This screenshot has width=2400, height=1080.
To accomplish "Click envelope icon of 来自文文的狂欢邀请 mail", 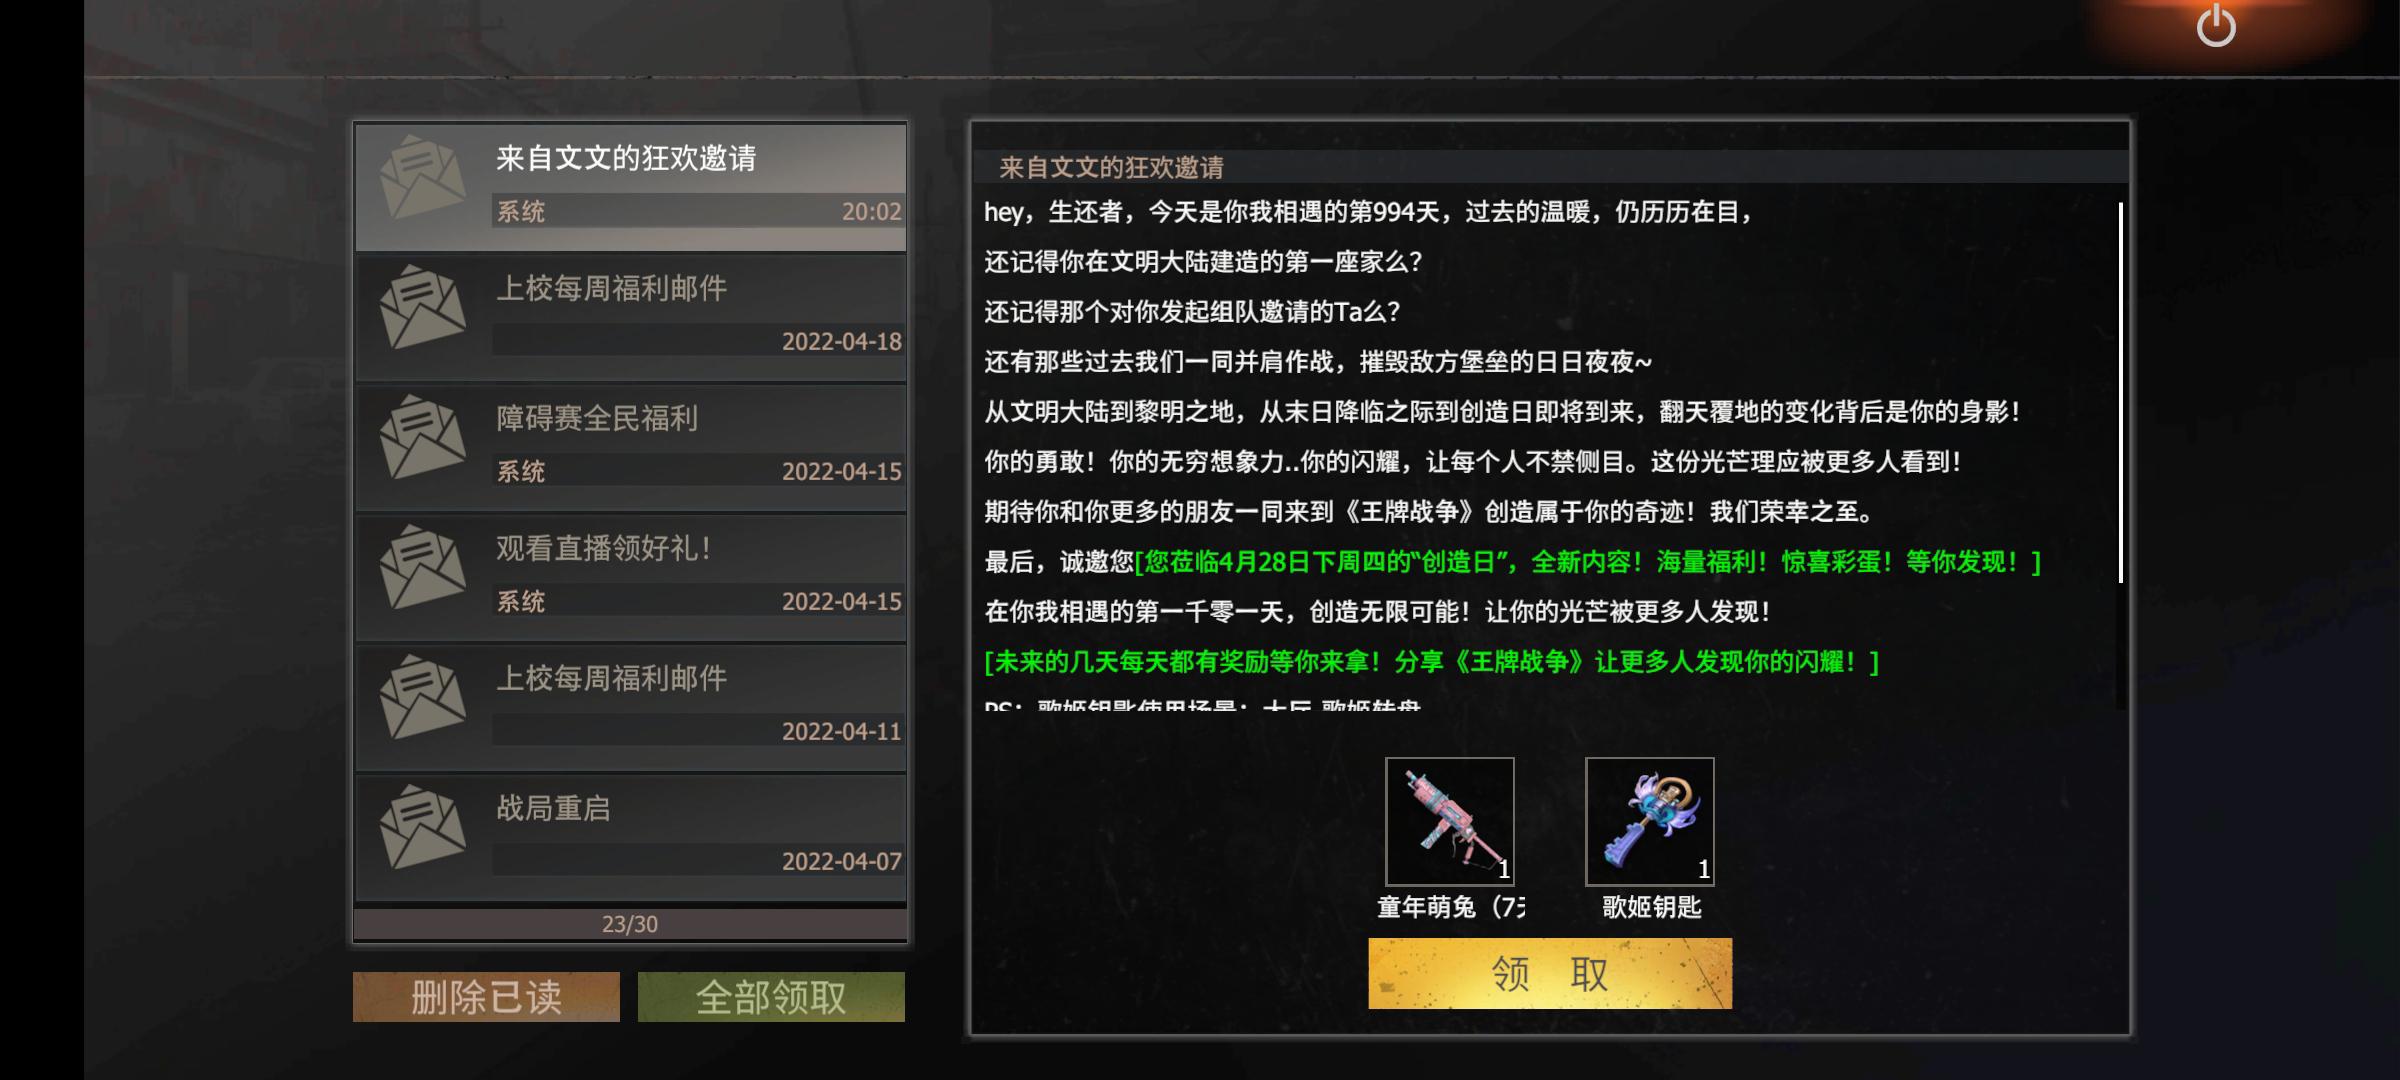I will [423, 178].
